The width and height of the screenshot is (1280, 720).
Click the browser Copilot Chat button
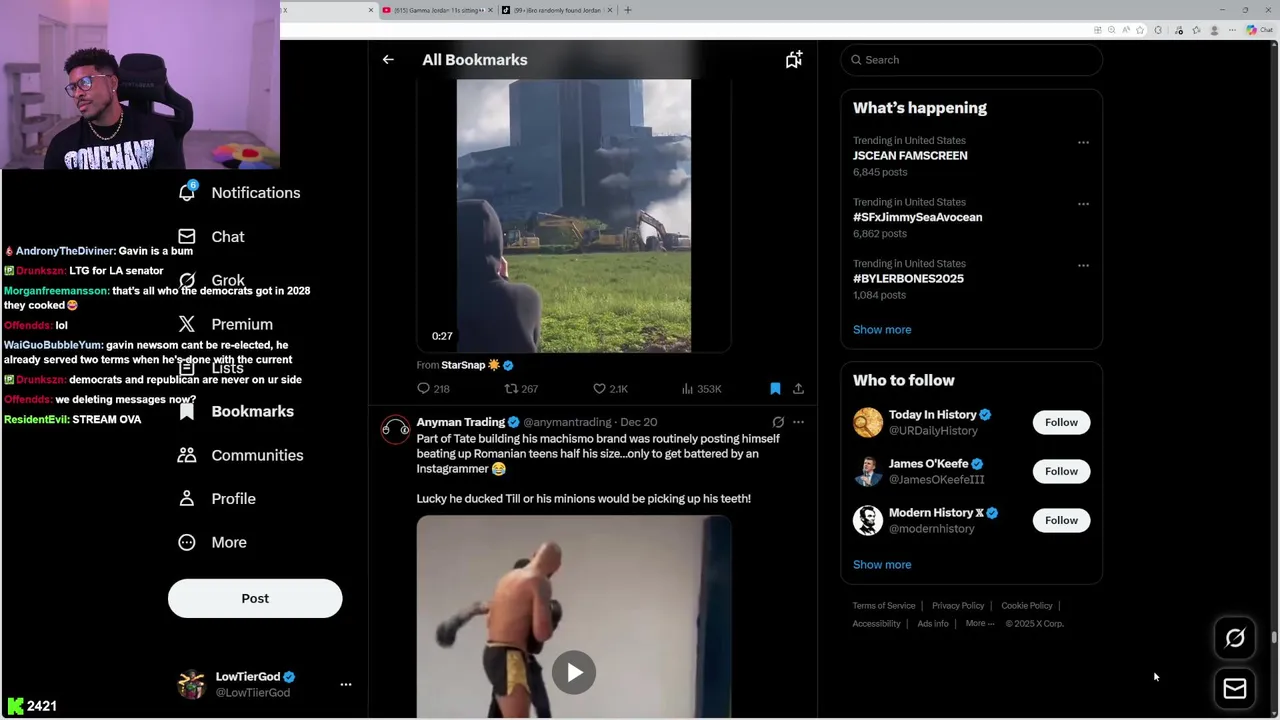tap(1258, 30)
